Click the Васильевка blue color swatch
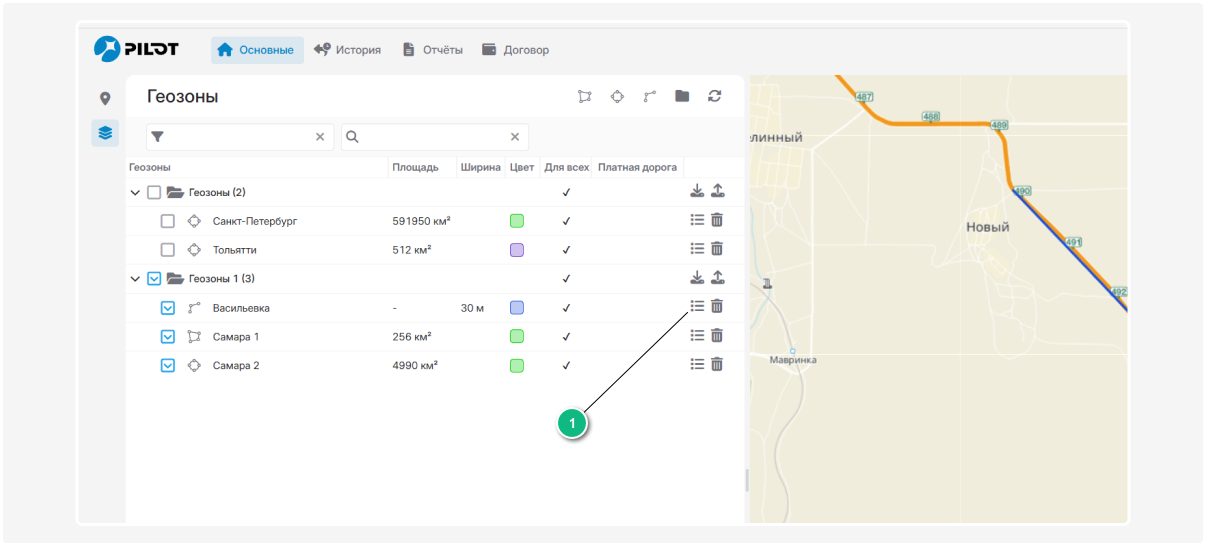The width and height of the screenshot is (1206, 546). coord(517,308)
